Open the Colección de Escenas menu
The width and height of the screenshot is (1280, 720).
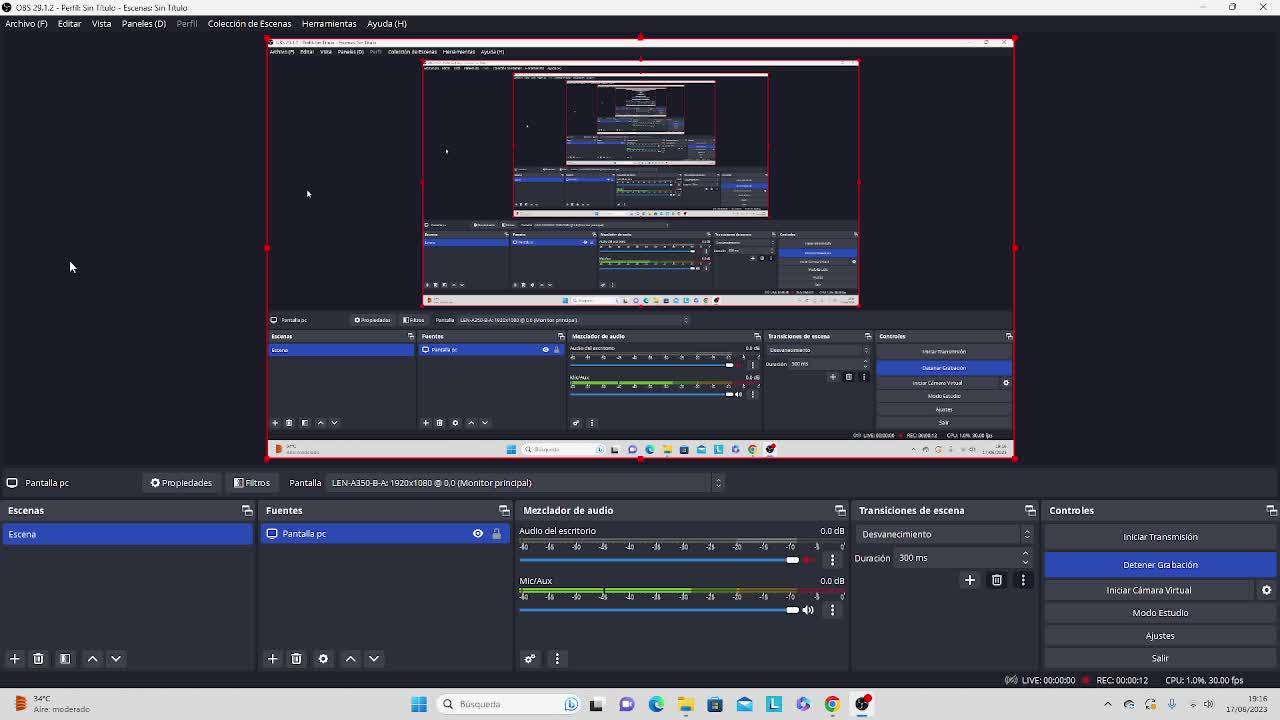(249, 23)
